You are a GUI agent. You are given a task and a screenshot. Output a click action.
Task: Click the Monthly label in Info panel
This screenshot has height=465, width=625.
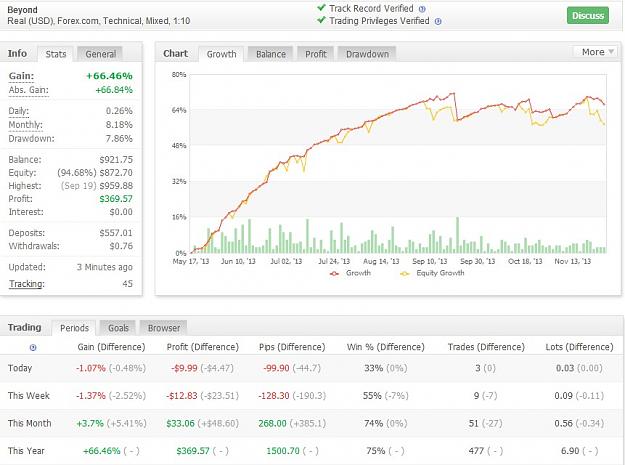(26, 125)
